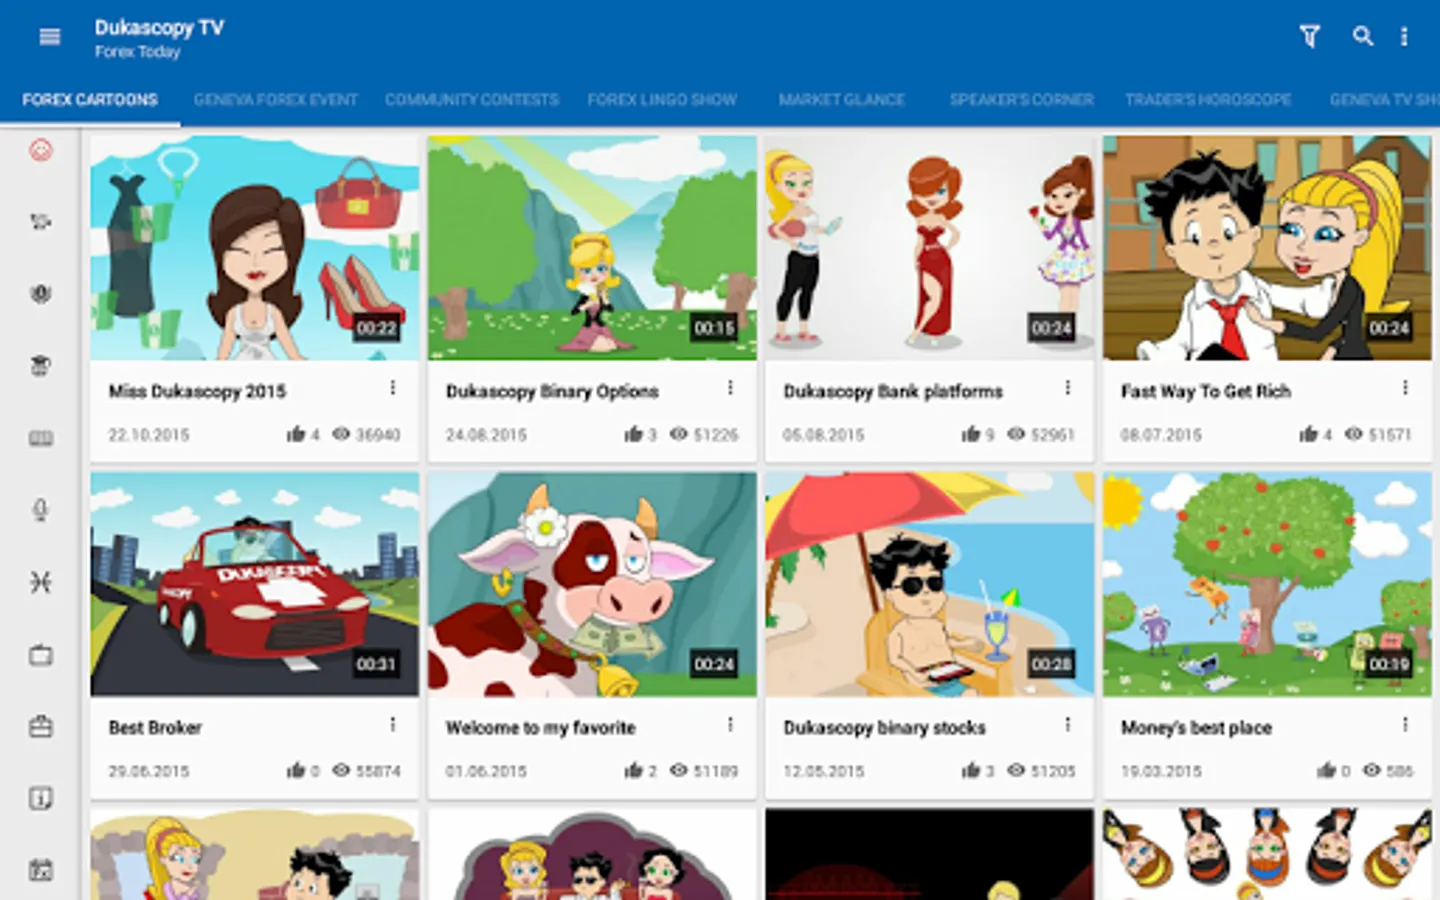Open the hamburger navigation menu
This screenshot has height=900, width=1440.
[x=49, y=37]
